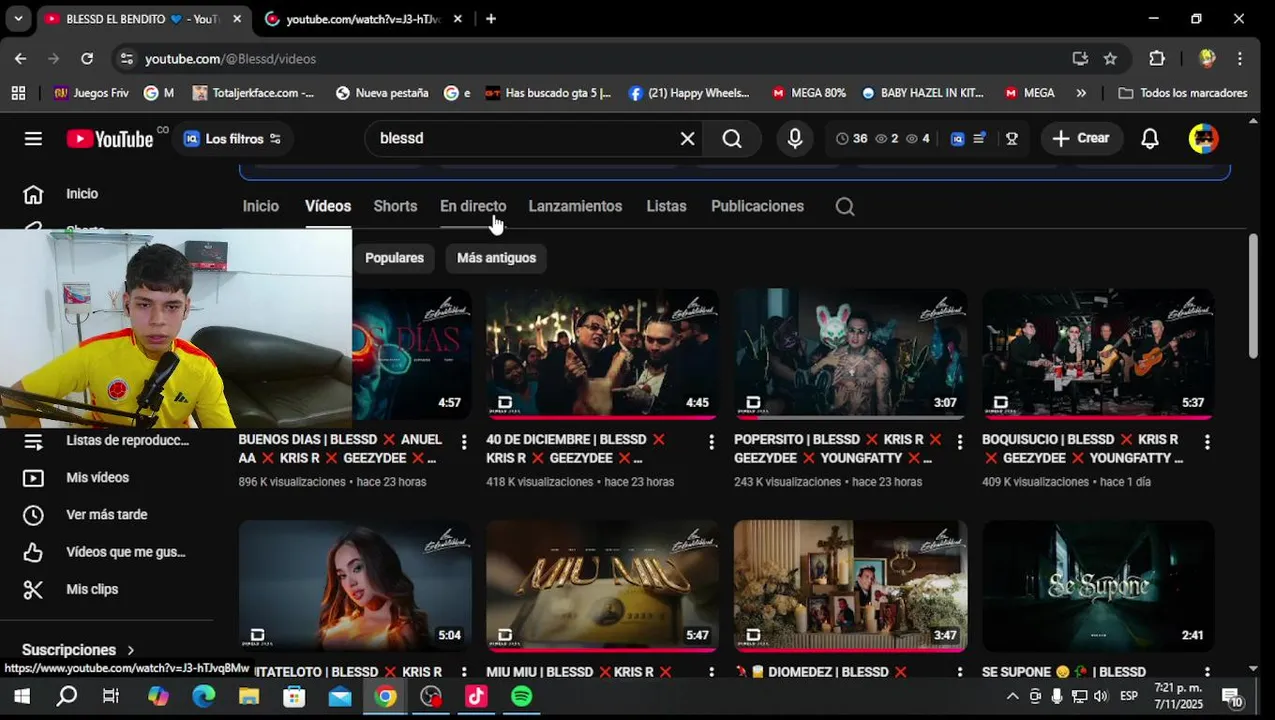The width and height of the screenshot is (1275, 720).
Task: Click the Inicio home icon in sidebar
Action: pos(33,194)
